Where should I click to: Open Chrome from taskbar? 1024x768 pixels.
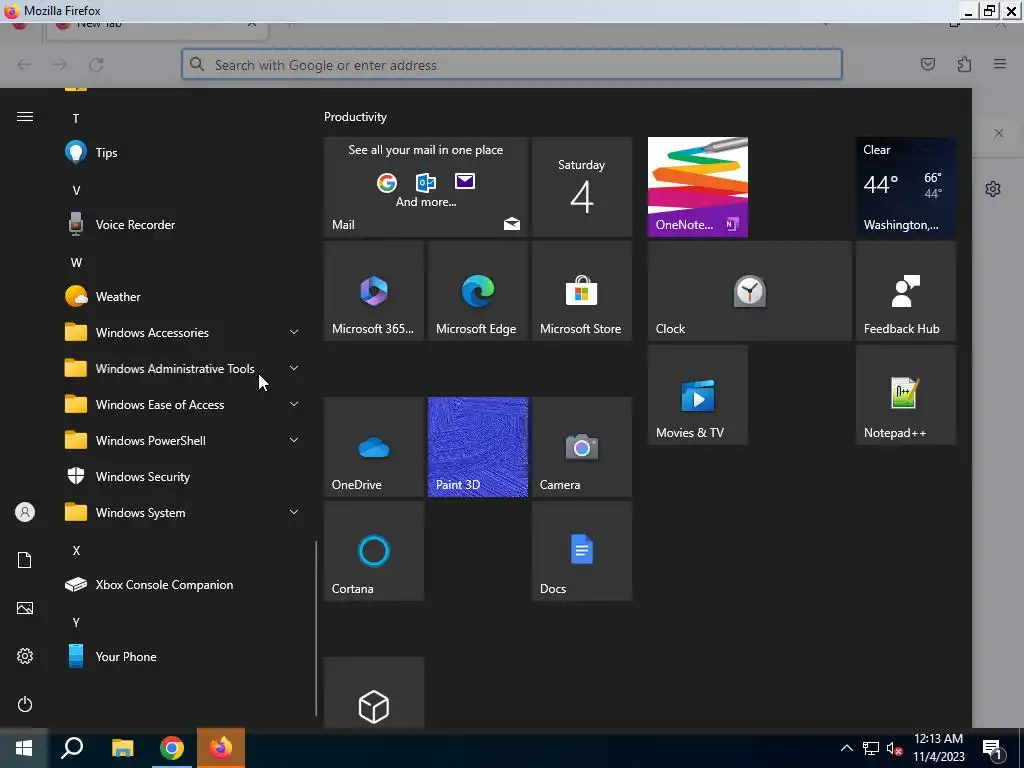(172, 748)
